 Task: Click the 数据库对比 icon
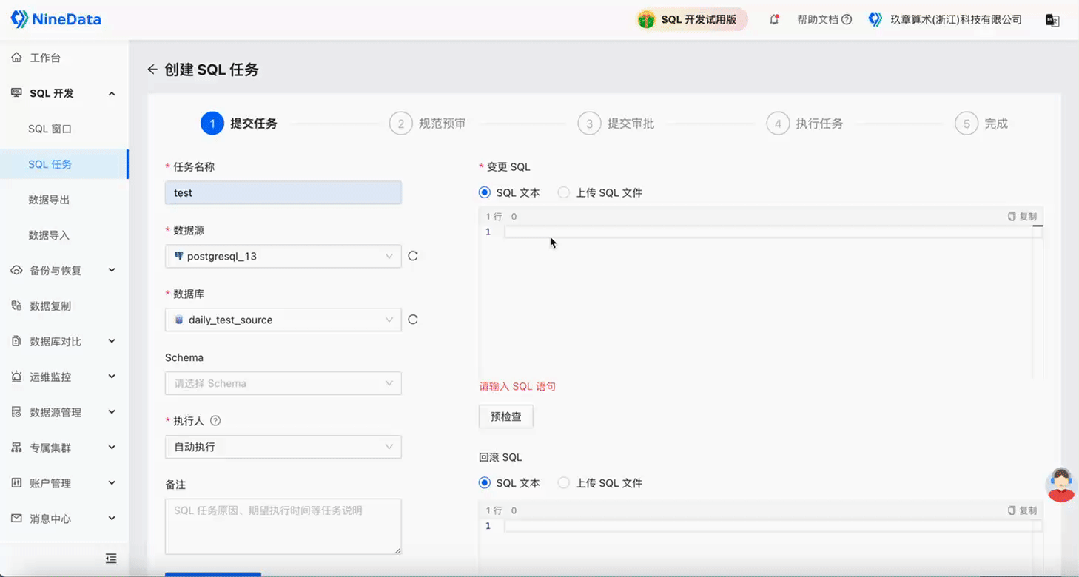[17, 341]
